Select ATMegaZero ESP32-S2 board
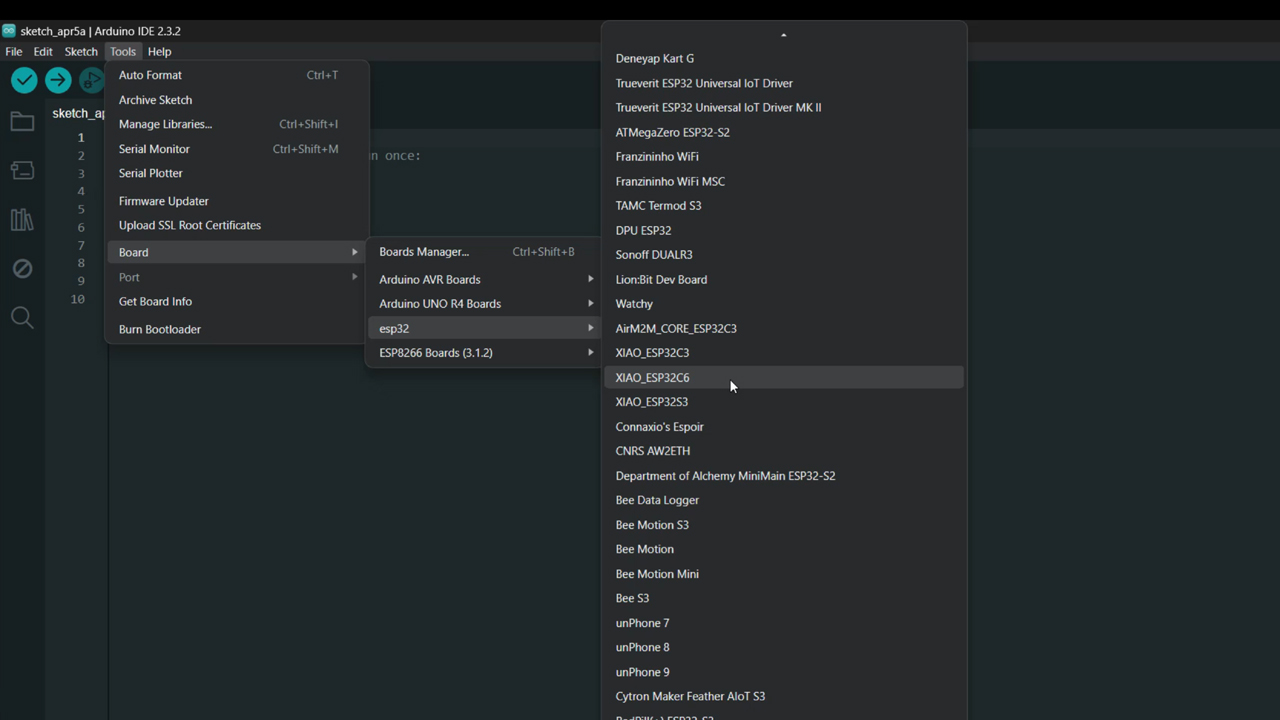 (x=784, y=132)
